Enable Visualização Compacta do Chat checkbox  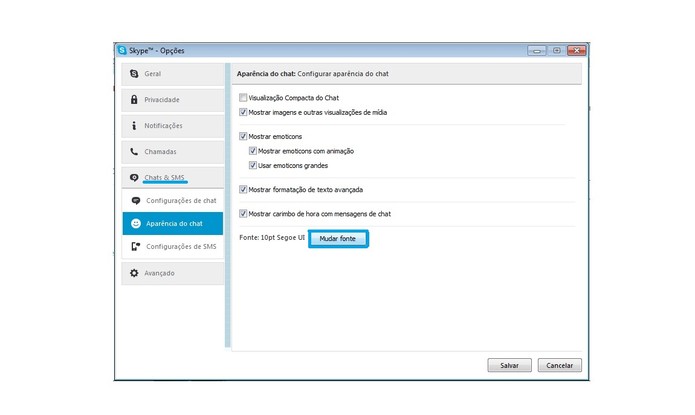click(243, 98)
